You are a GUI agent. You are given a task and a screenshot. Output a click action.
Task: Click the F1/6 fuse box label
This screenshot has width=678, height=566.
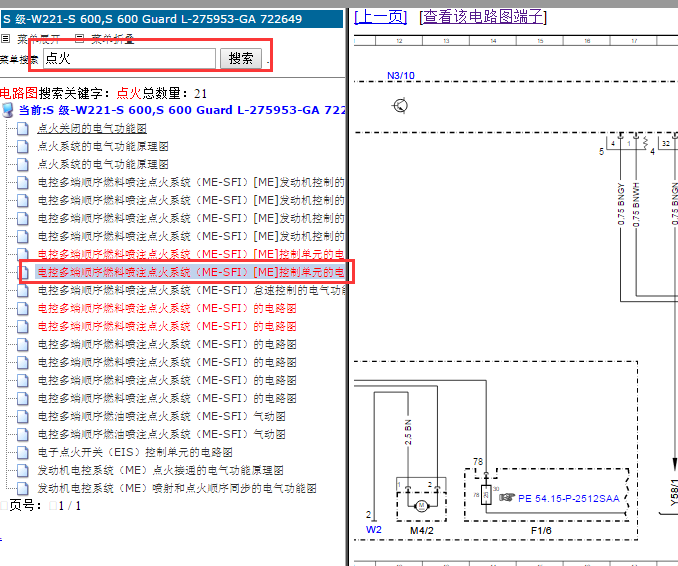[541, 531]
